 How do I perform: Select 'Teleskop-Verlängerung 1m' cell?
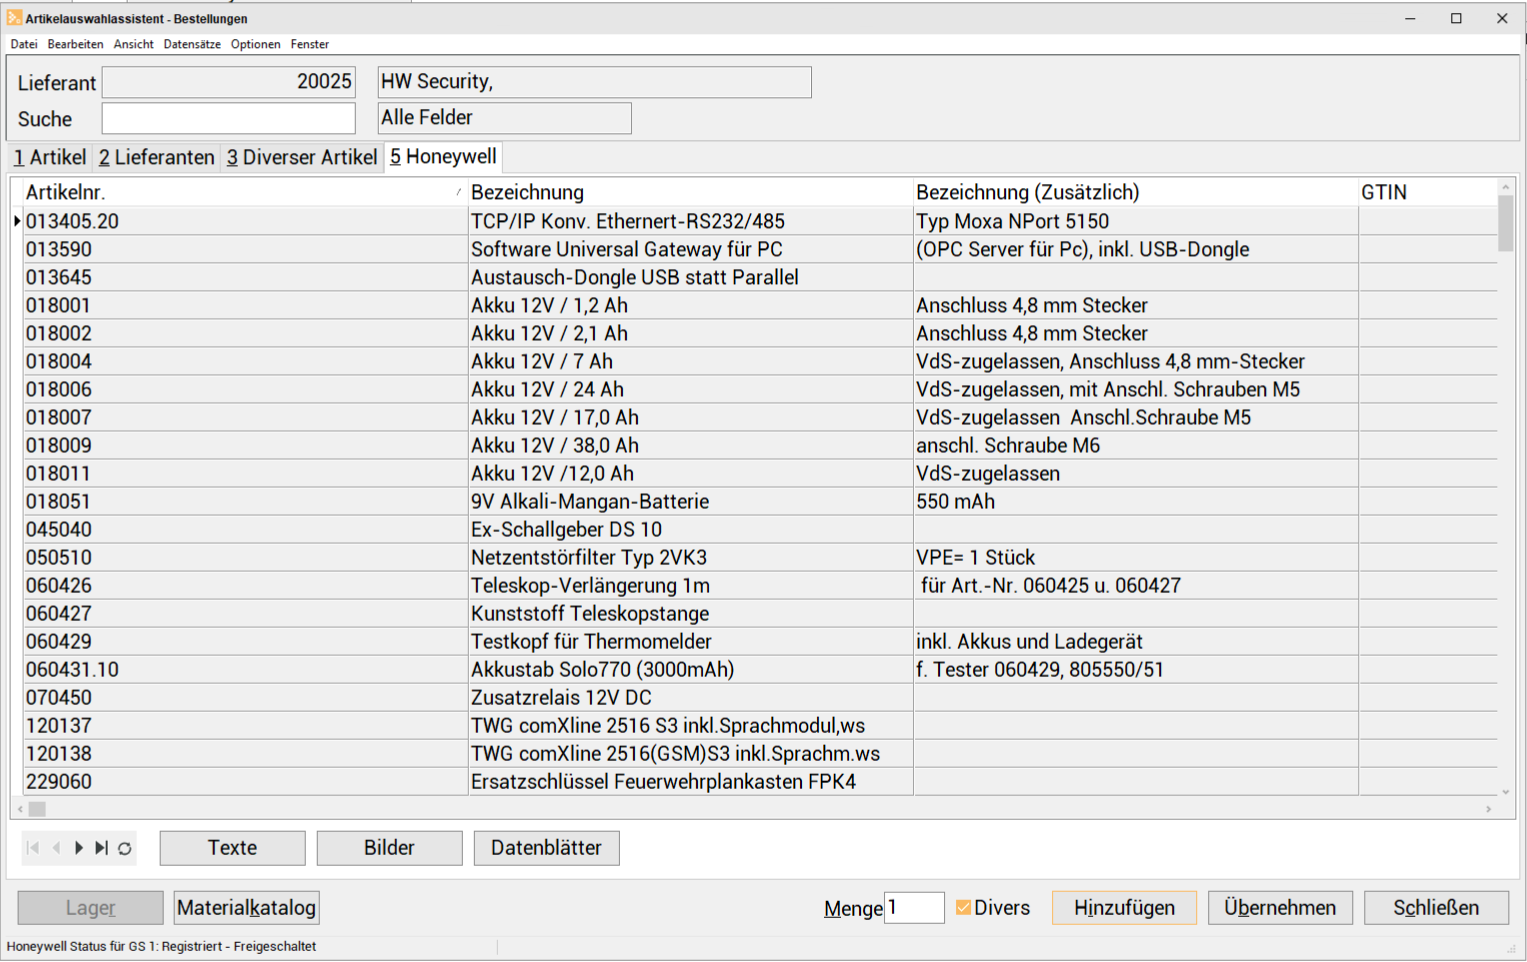point(690,585)
